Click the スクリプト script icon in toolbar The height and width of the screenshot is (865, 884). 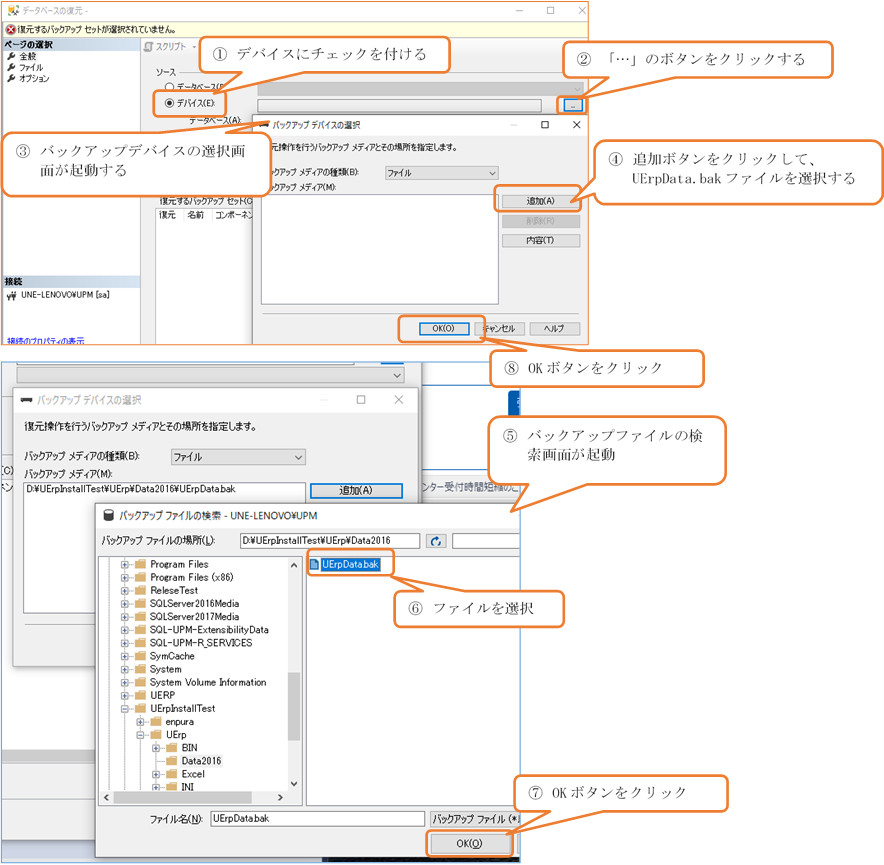coord(148,47)
